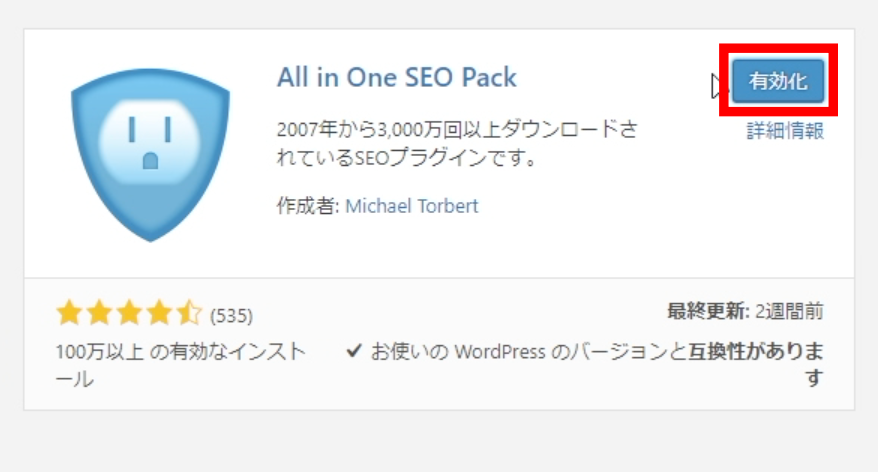This screenshot has height=472, width=878.
Task: Click the compatibility checkmark icon
Action: (x=354, y=351)
